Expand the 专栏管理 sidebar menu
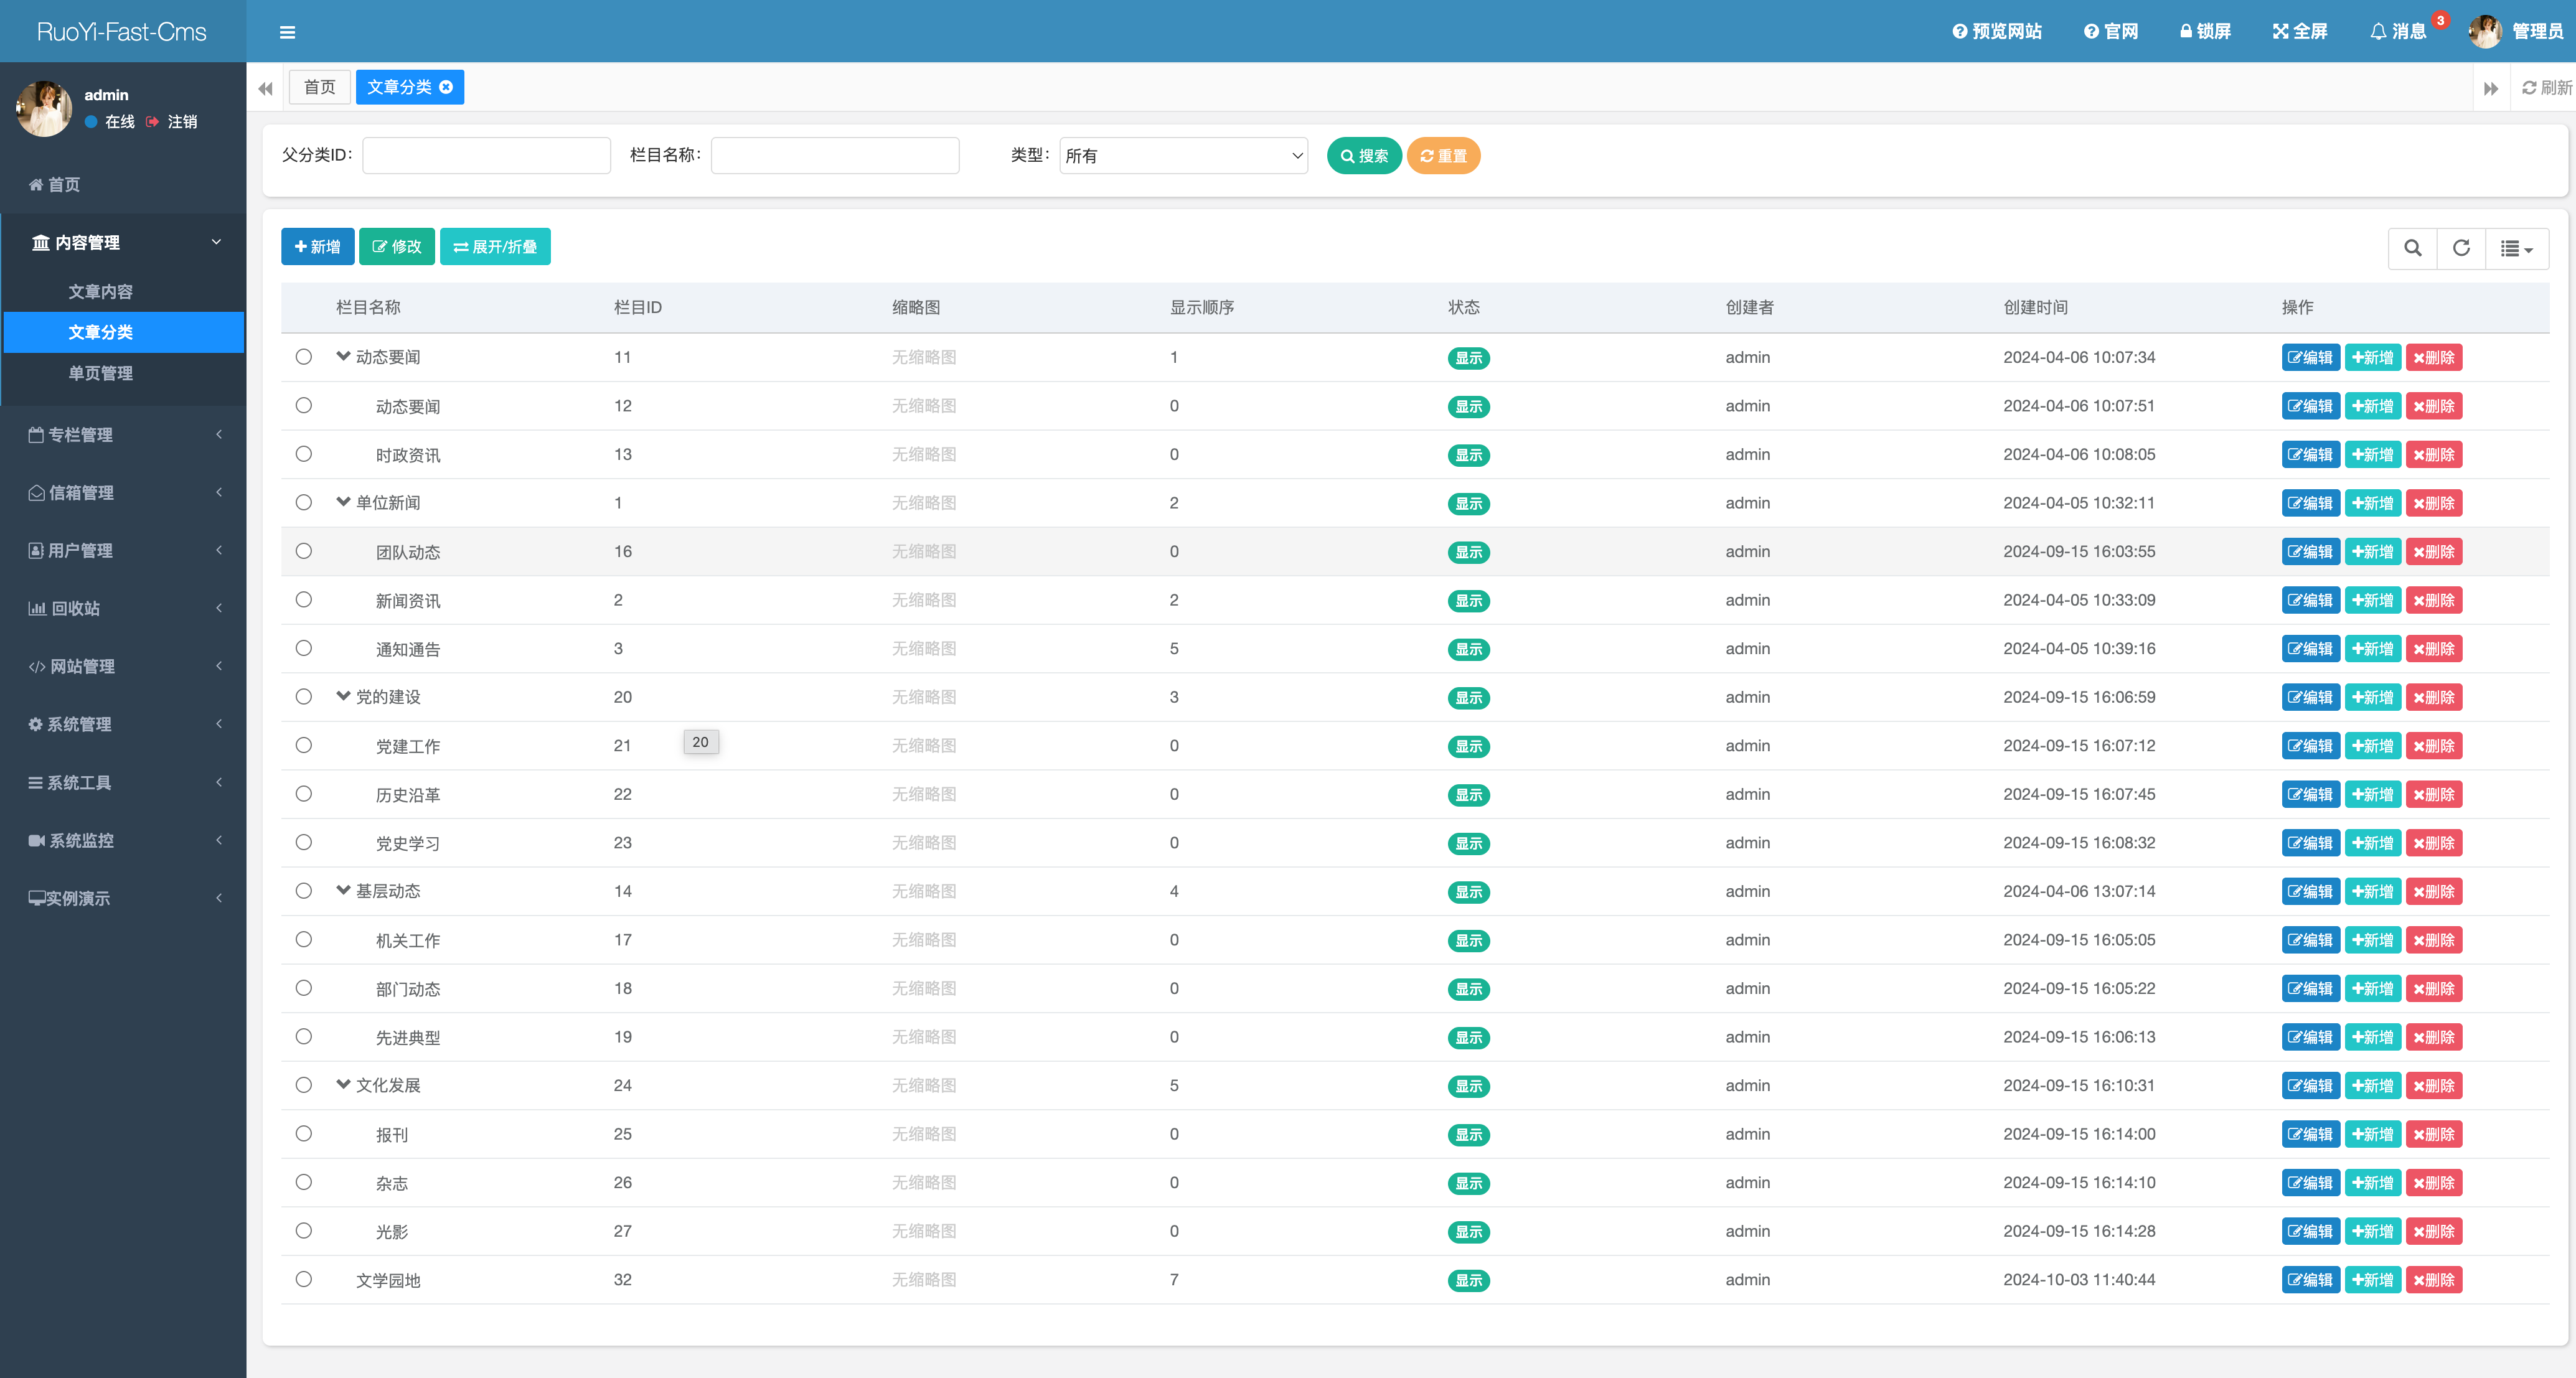Screen dimensions: 2576x1378 123,435
